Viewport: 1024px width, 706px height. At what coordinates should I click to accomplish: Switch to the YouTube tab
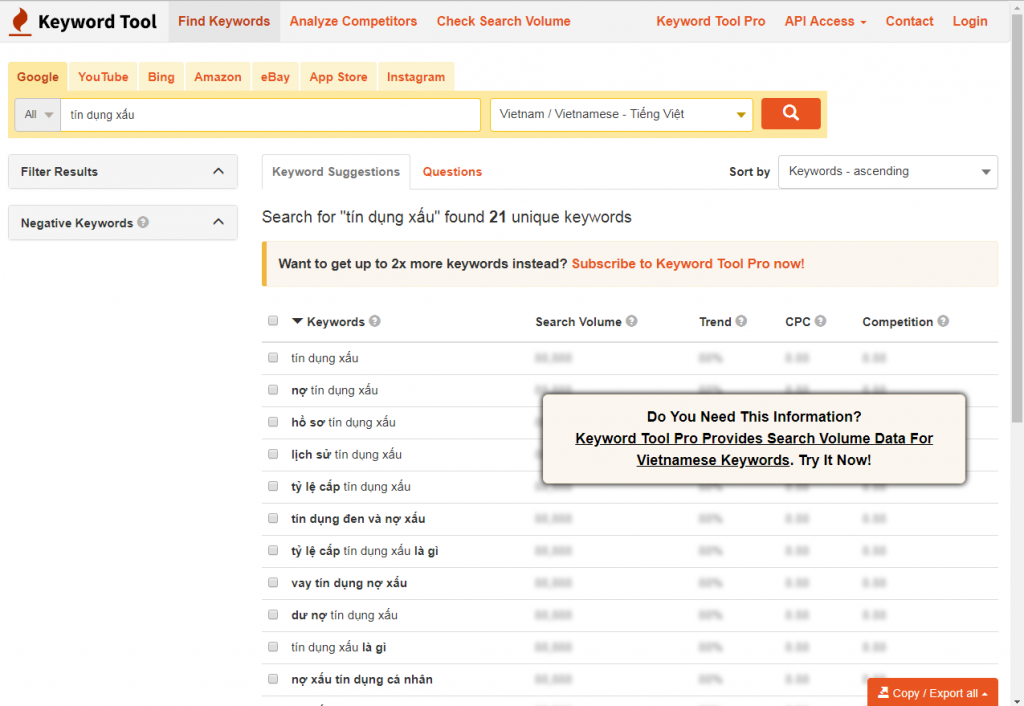pos(103,76)
